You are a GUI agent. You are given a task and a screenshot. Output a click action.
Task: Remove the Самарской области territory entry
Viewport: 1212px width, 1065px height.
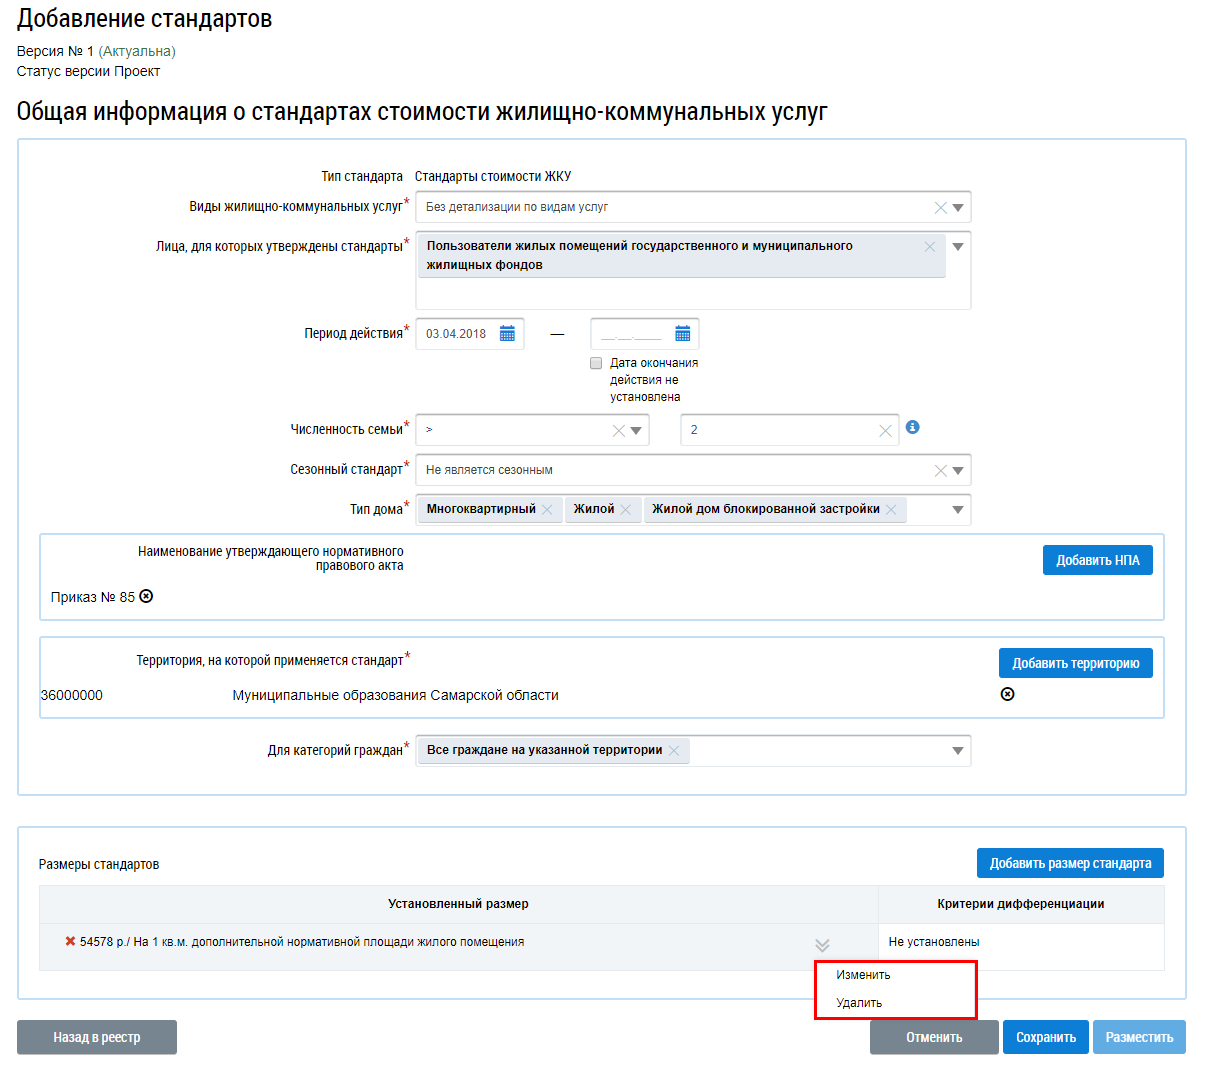tap(1007, 694)
